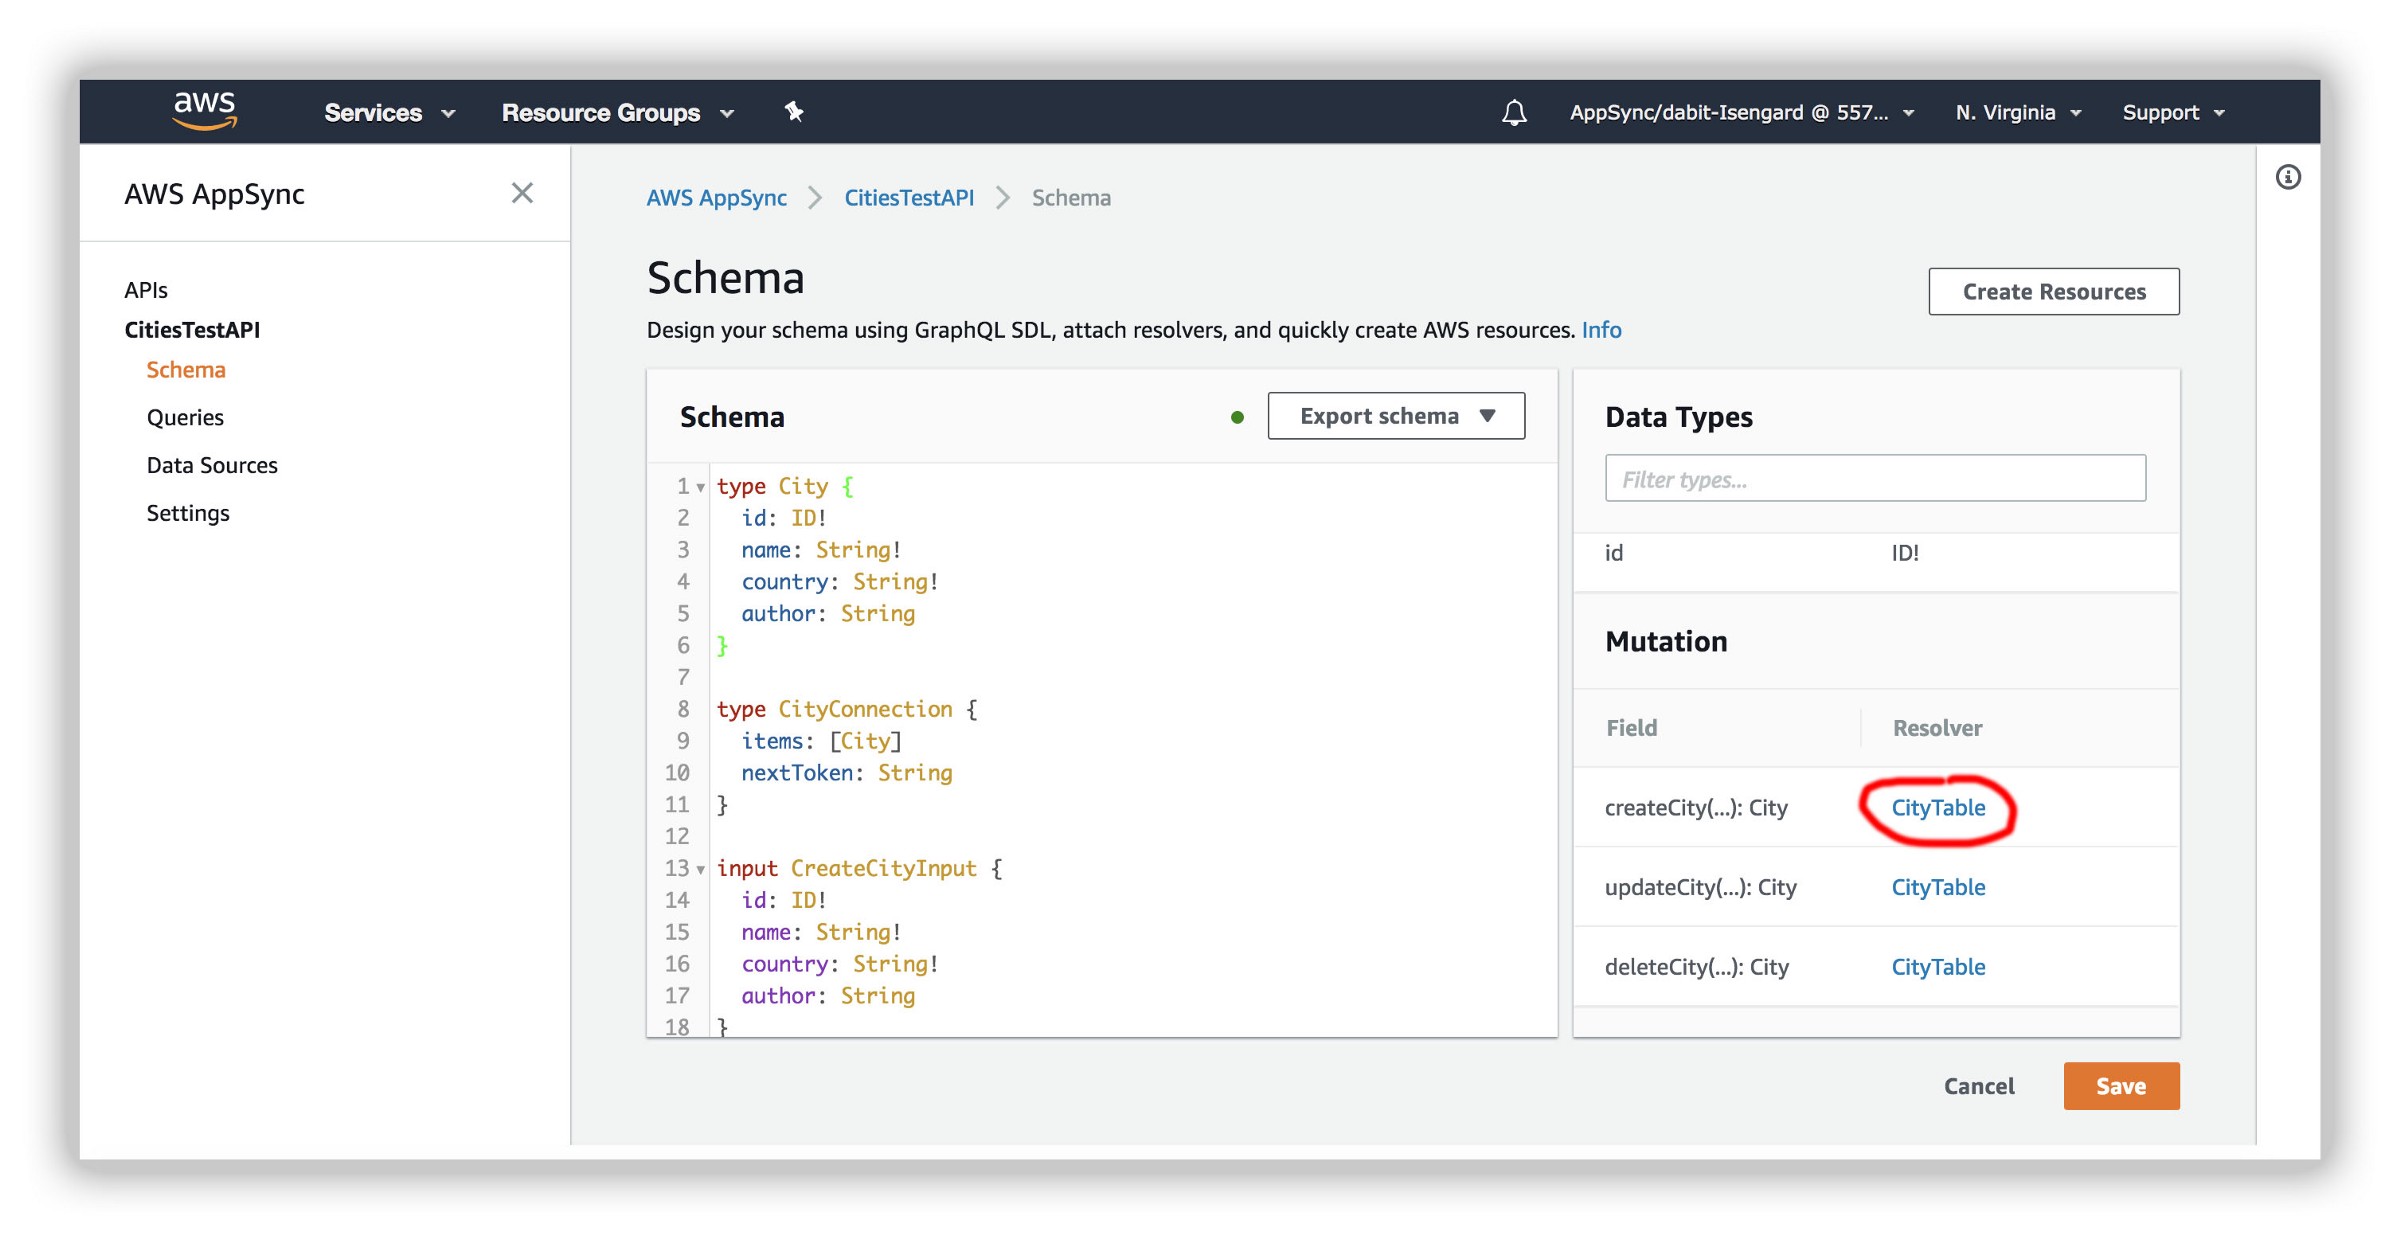Click the AWS logo home icon
The width and height of the screenshot is (2400, 1239).
coord(205,111)
